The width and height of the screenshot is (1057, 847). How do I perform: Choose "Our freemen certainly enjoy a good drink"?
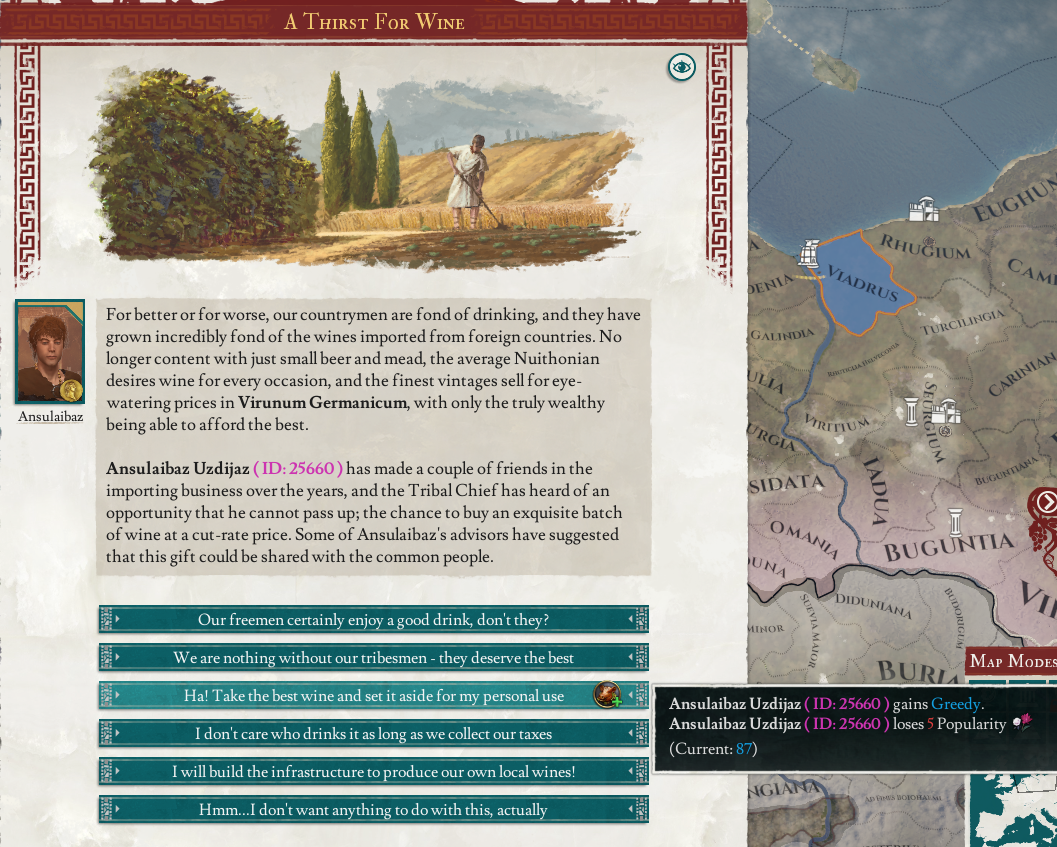coord(373,620)
